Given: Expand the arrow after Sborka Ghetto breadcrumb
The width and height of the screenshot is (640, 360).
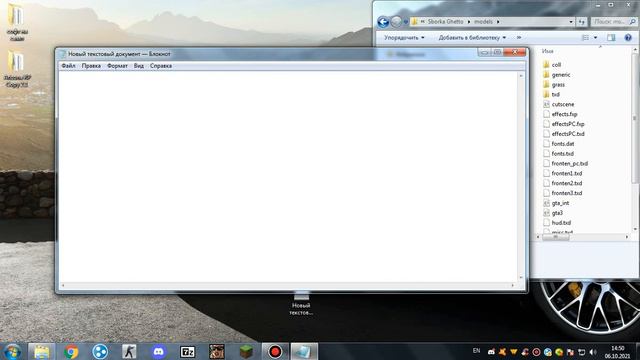Looking at the screenshot, I should click(469, 22).
